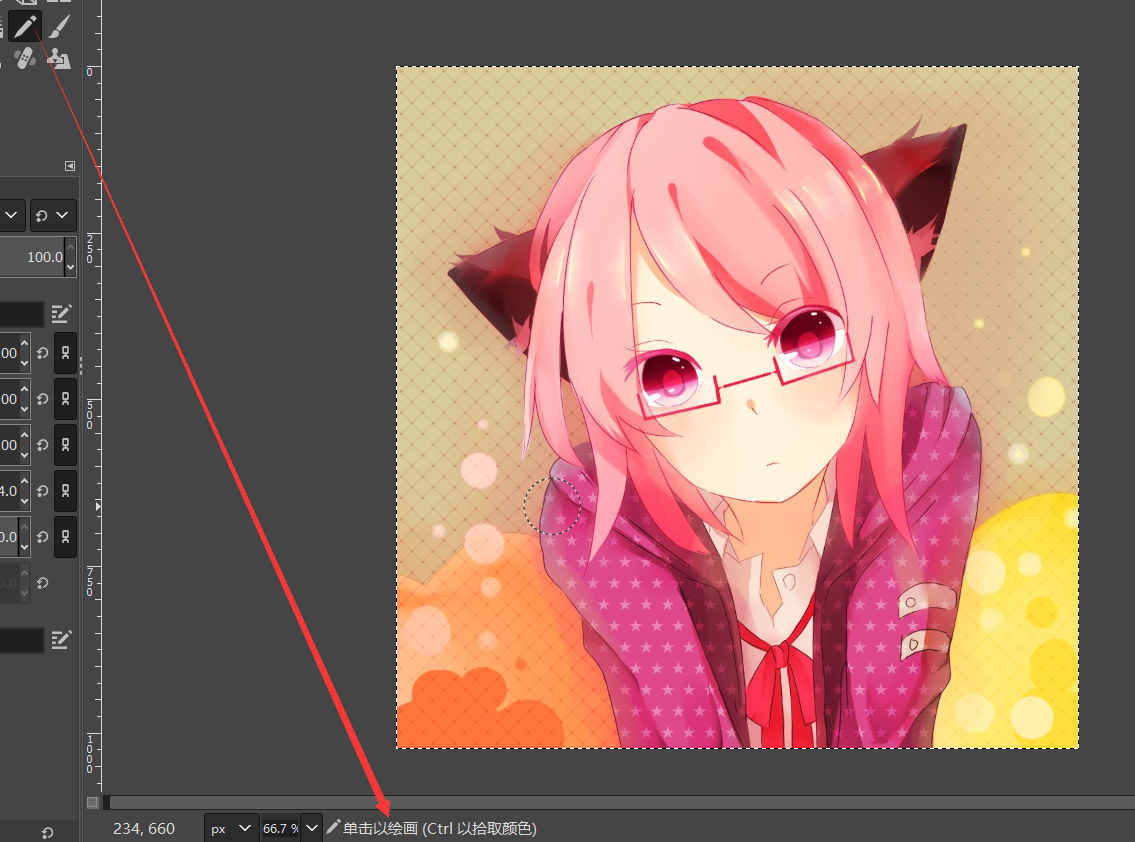Click the vertical ruler at the 500 mark
1135x842 pixels.
coord(91,413)
